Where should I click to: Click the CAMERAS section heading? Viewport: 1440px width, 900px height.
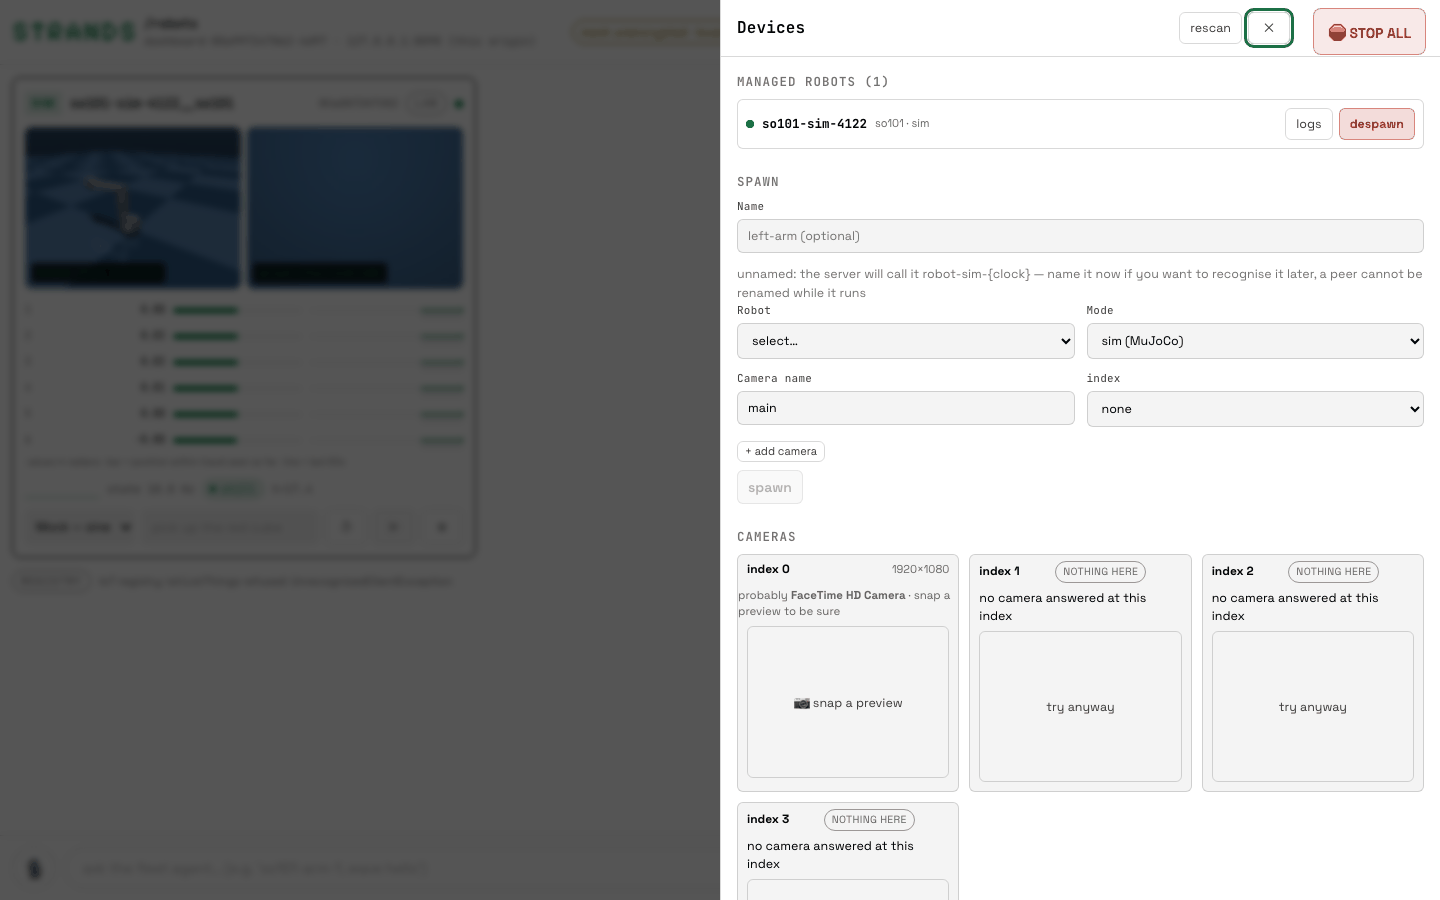point(767,537)
